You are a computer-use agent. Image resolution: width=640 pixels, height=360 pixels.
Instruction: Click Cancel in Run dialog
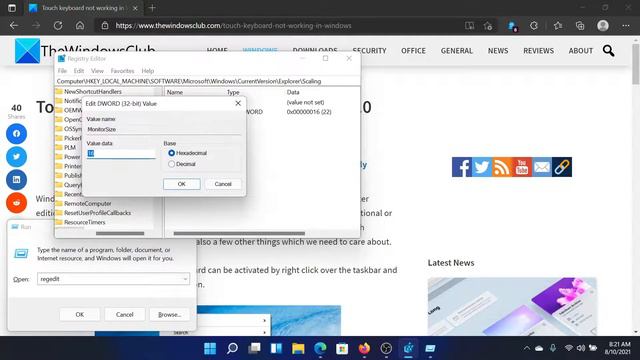pyautogui.click(x=124, y=315)
